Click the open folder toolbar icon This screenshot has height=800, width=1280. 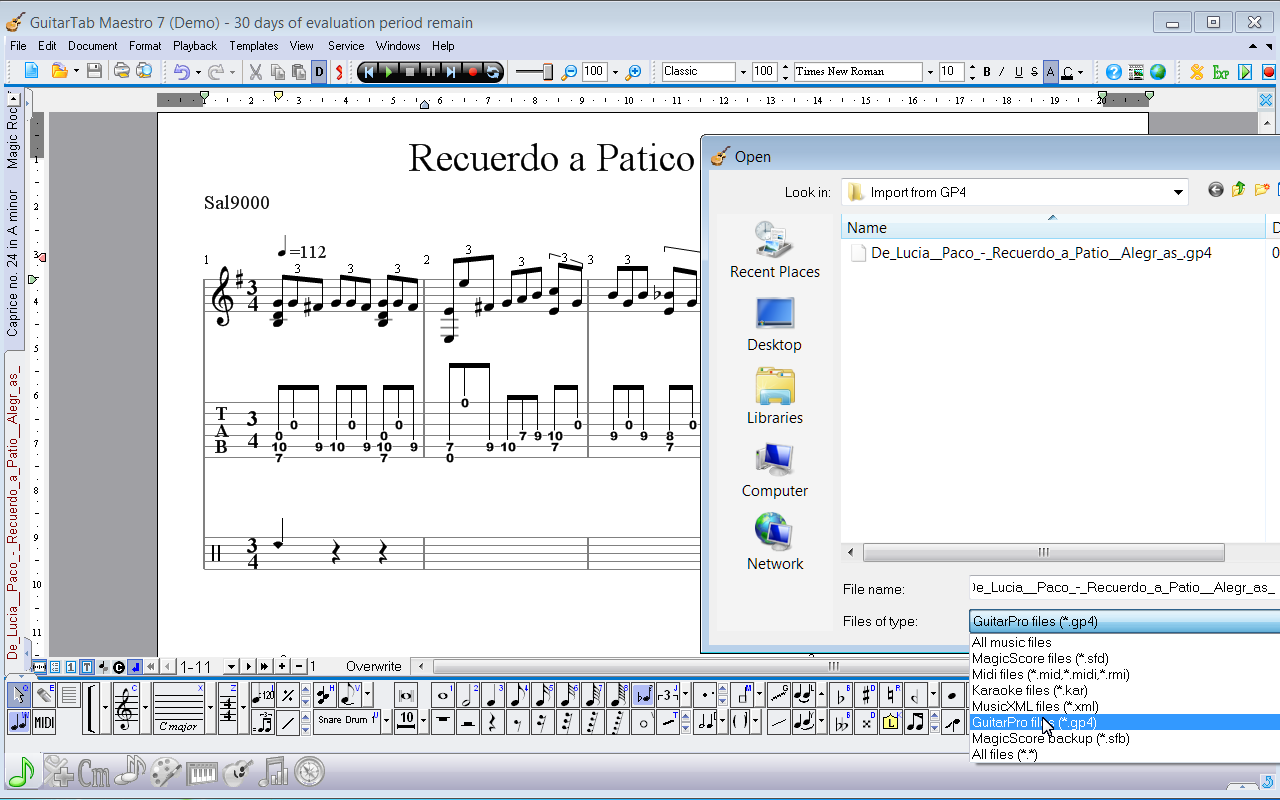coord(59,71)
